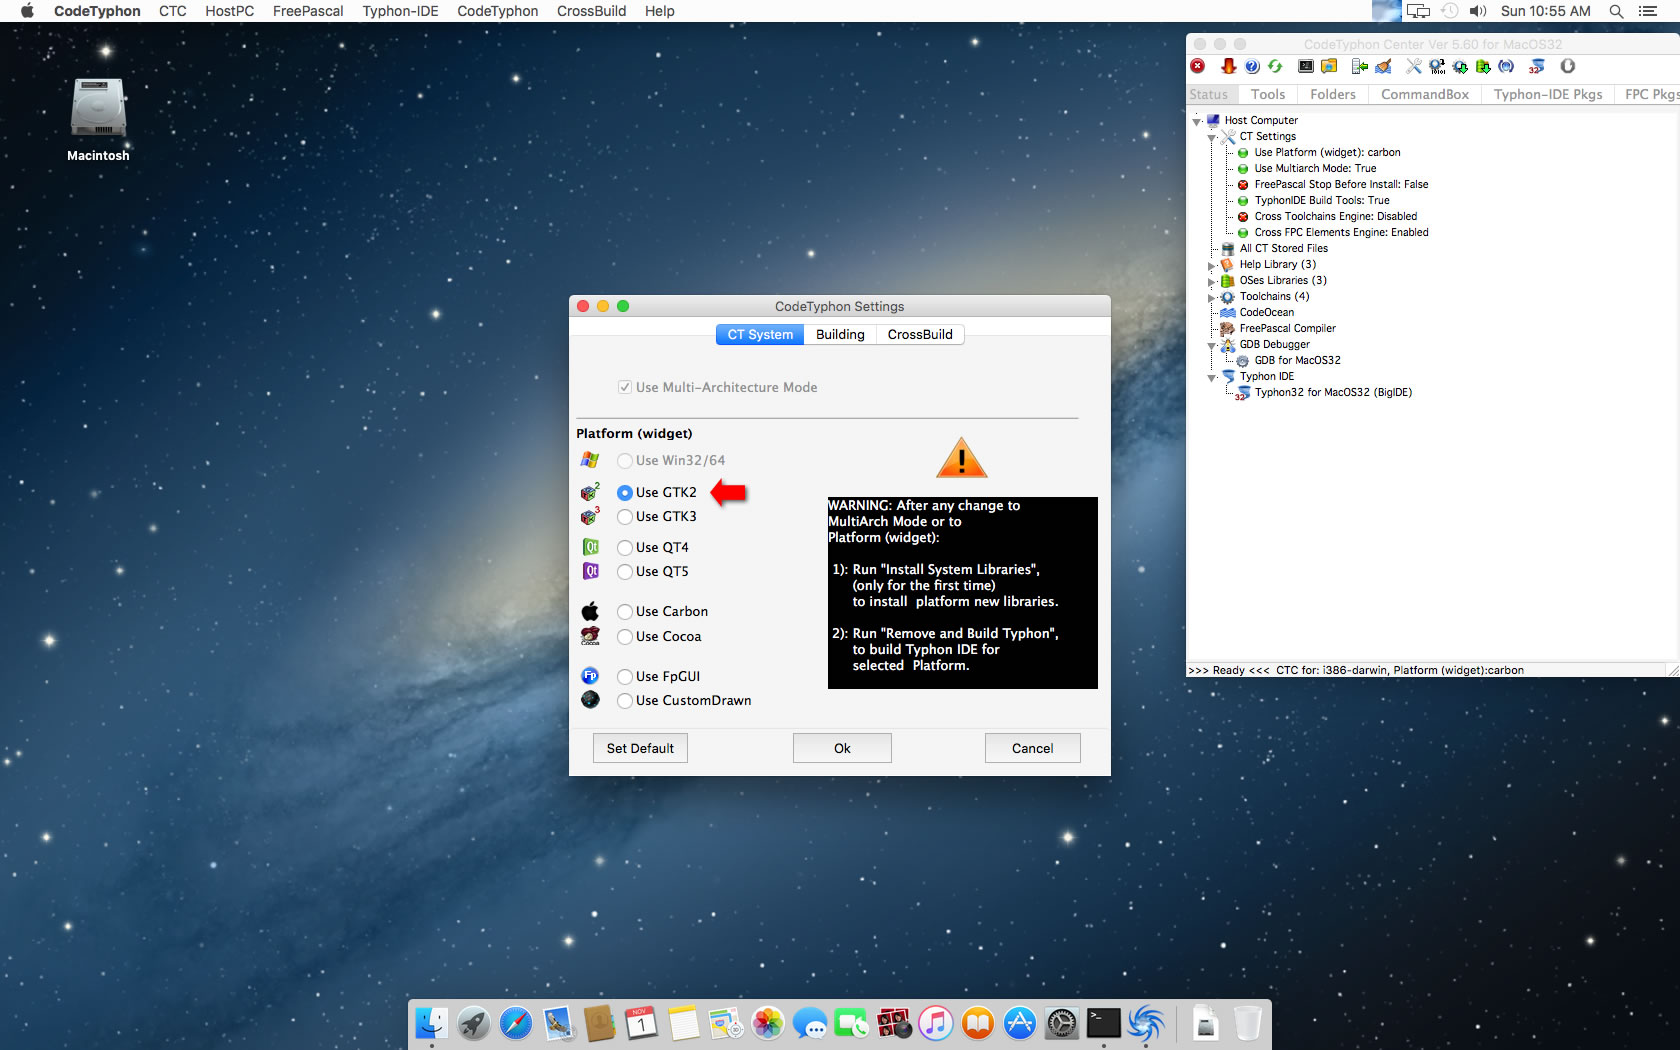Expand the Help Library (3) node
The height and width of the screenshot is (1050, 1680).
1212,265
